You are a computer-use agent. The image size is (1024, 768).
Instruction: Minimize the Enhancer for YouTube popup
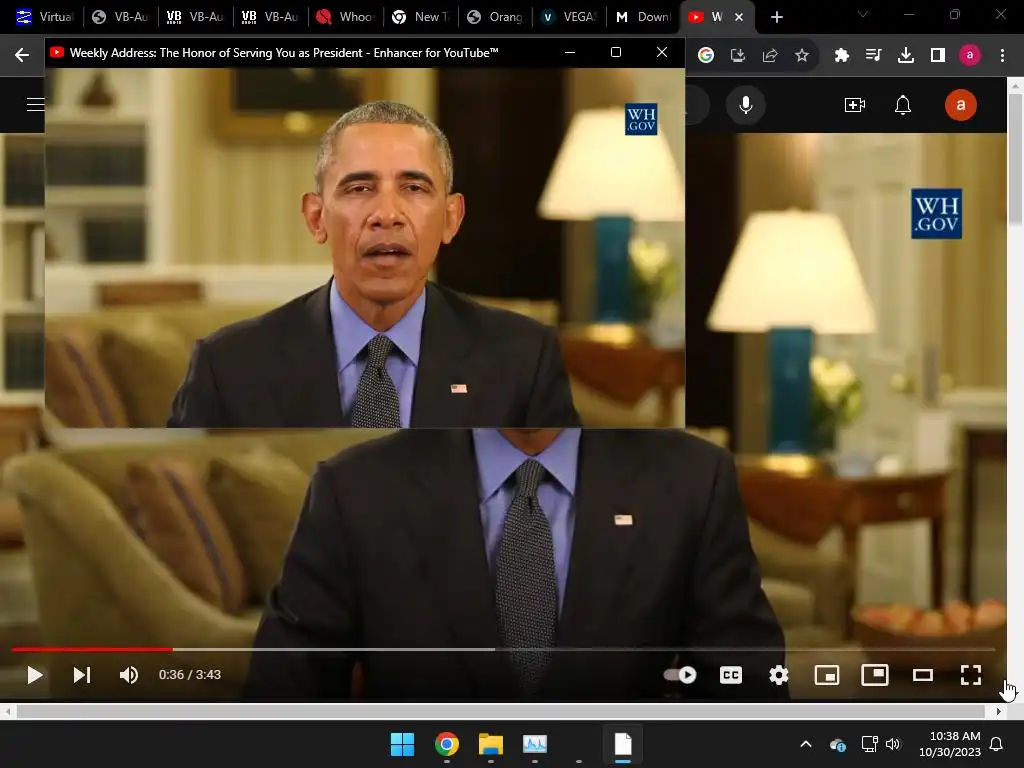pos(569,52)
